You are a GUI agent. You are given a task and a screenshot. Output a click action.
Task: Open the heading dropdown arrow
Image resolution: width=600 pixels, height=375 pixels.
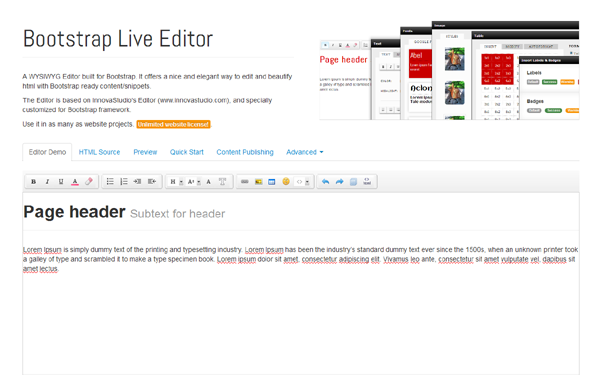click(x=181, y=182)
